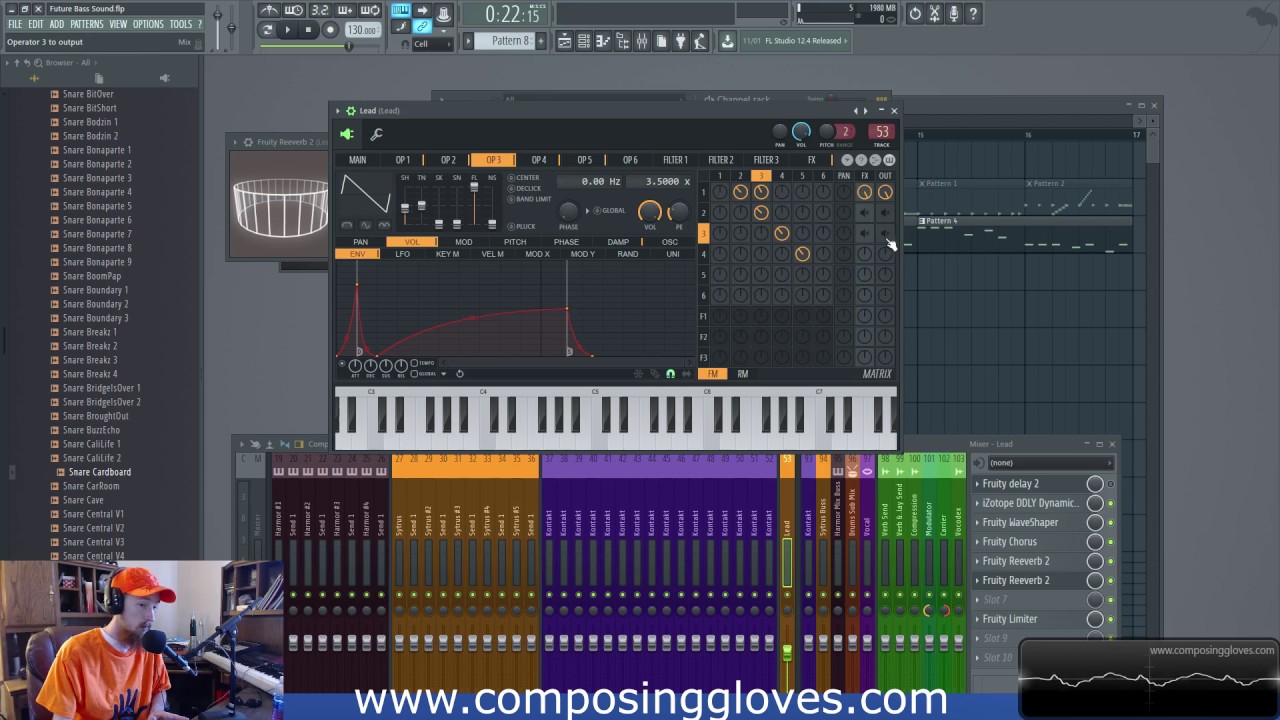Click the plugin picker plug icon in toolbar
Image resolution: width=1280 pixels, height=720 pixels.
click(x=681, y=41)
